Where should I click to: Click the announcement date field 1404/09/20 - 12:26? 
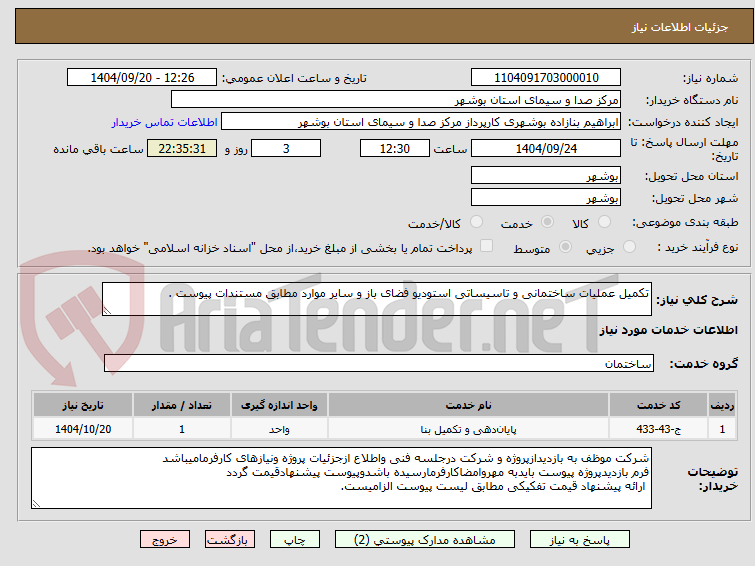tap(142, 78)
